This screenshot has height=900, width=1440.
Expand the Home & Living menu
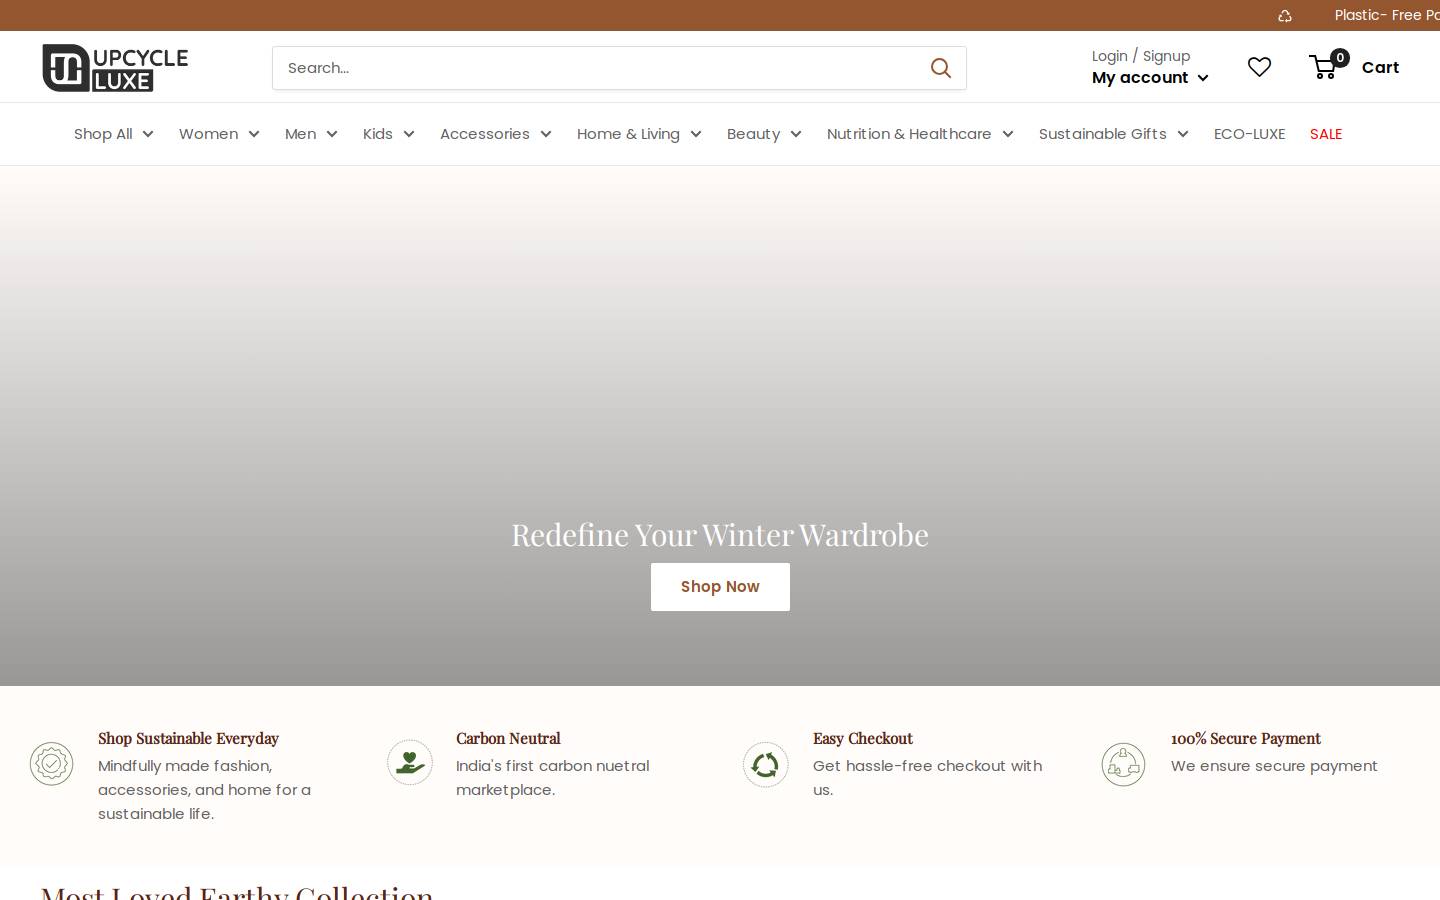[639, 134]
